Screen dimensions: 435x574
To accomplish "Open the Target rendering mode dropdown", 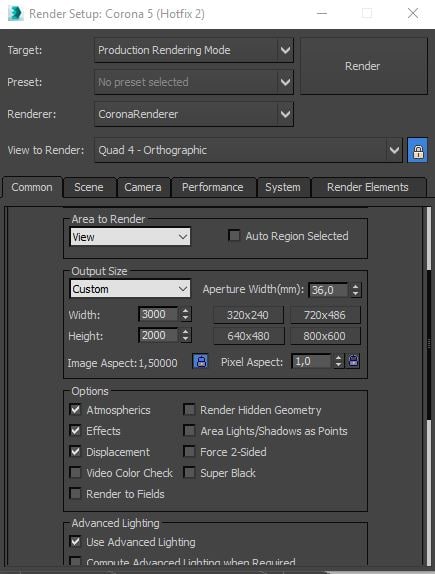I will [x=194, y=50].
